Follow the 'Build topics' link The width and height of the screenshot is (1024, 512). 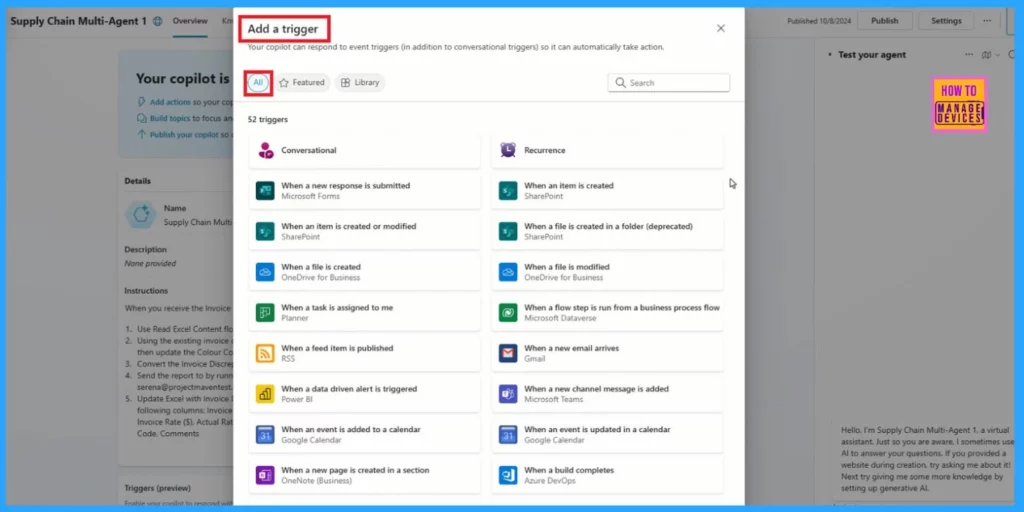coord(170,119)
